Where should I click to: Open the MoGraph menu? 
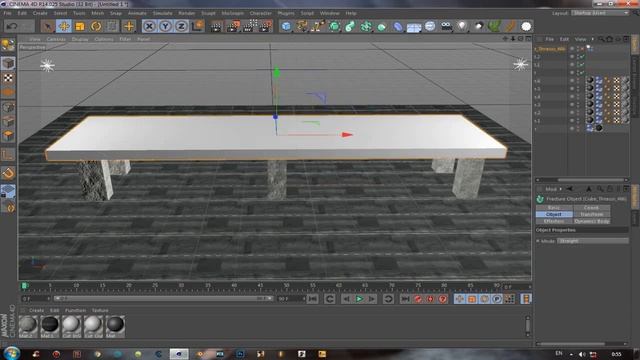point(232,13)
